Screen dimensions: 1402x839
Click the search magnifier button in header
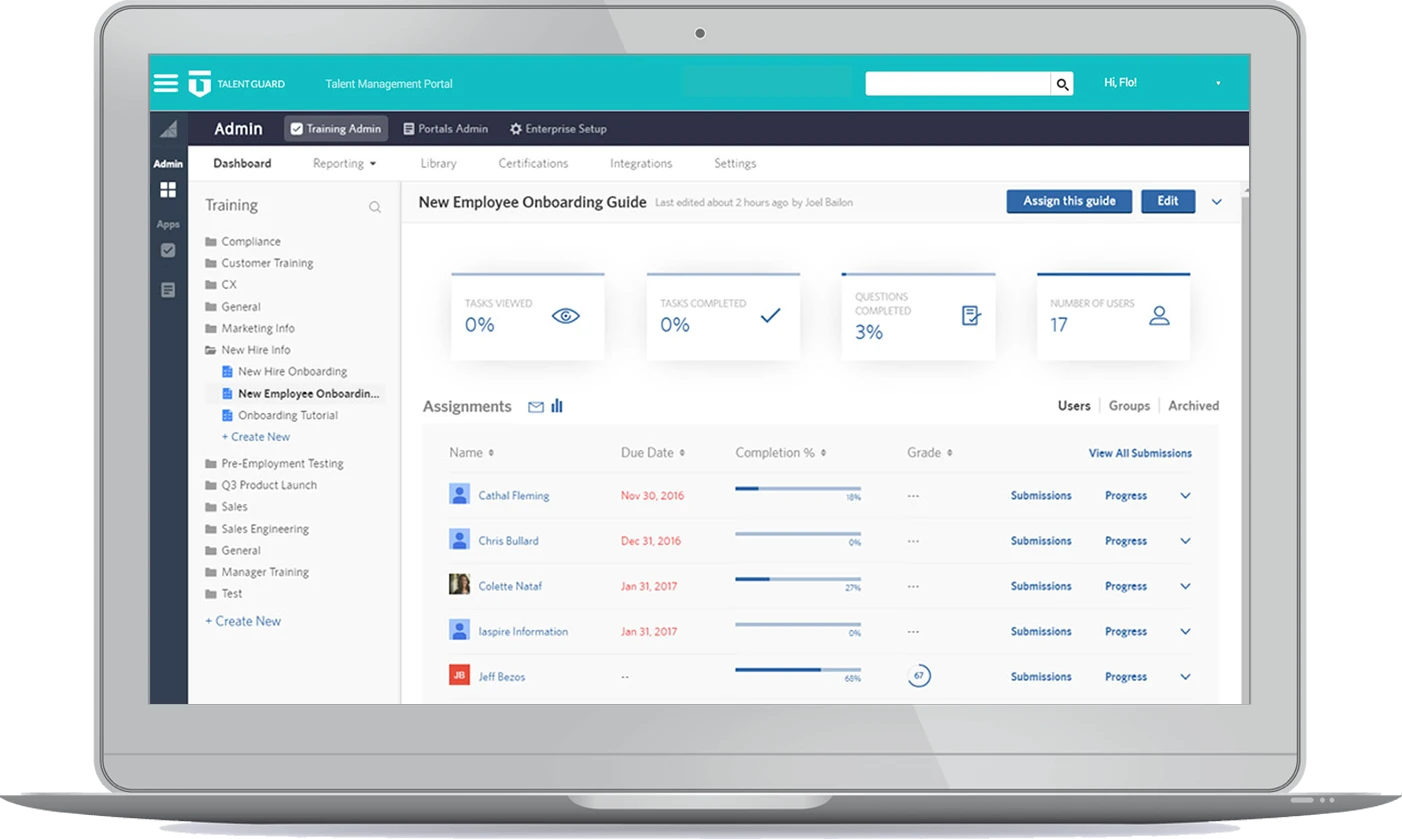tap(1062, 84)
